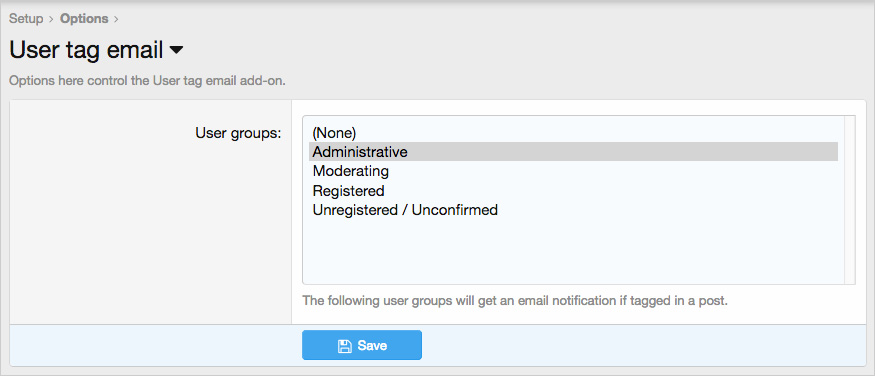This screenshot has height=376, width=875.
Task: Select Registered user group
Action: (573, 191)
